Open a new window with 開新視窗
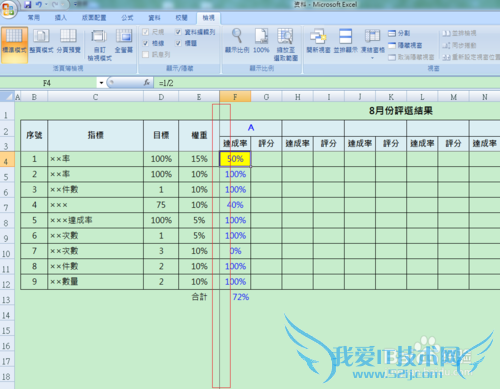 coord(318,41)
